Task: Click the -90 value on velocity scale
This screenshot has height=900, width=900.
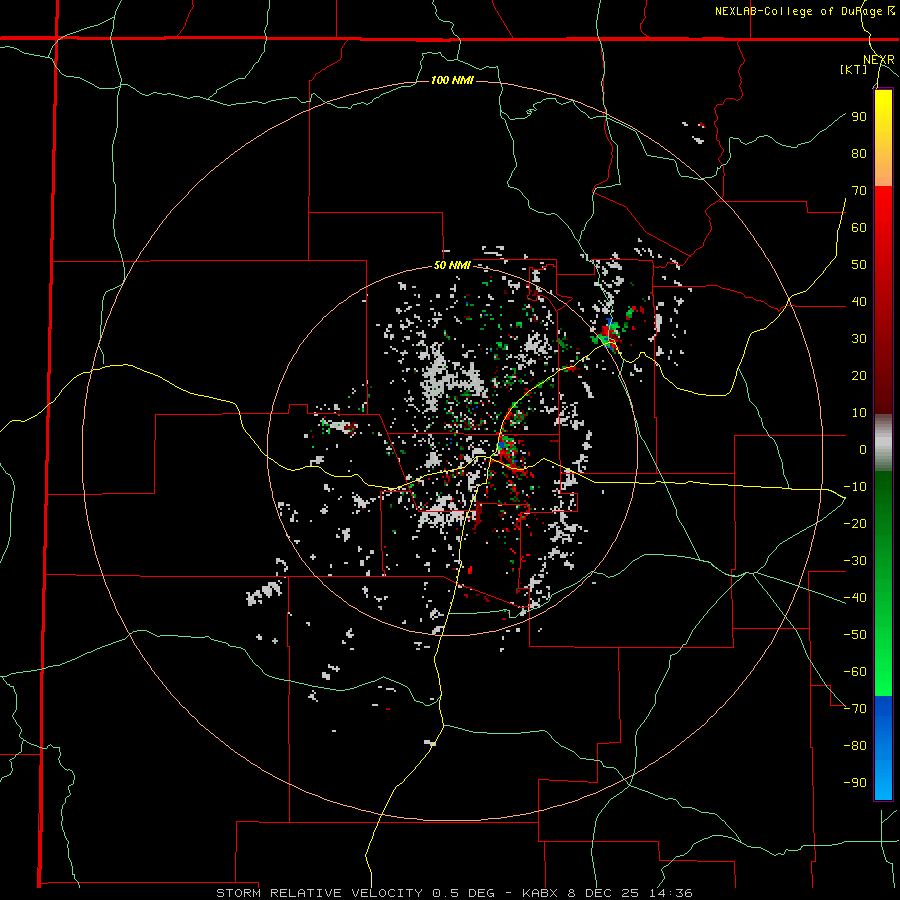Action: point(855,783)
